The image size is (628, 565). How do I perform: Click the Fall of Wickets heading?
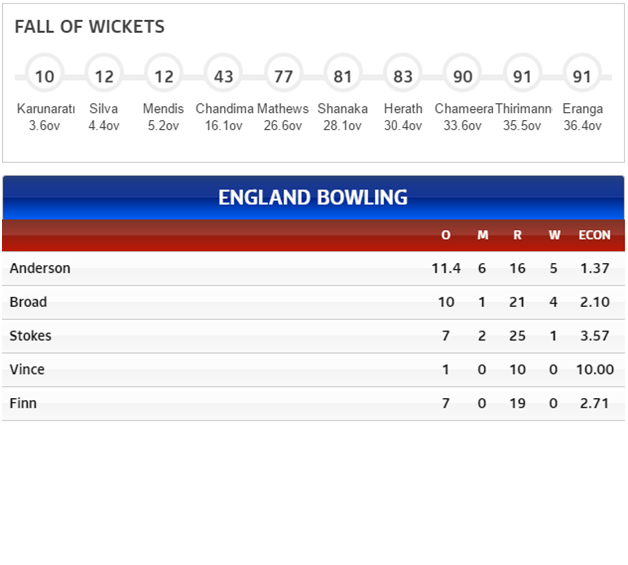[x=90, y=27]
